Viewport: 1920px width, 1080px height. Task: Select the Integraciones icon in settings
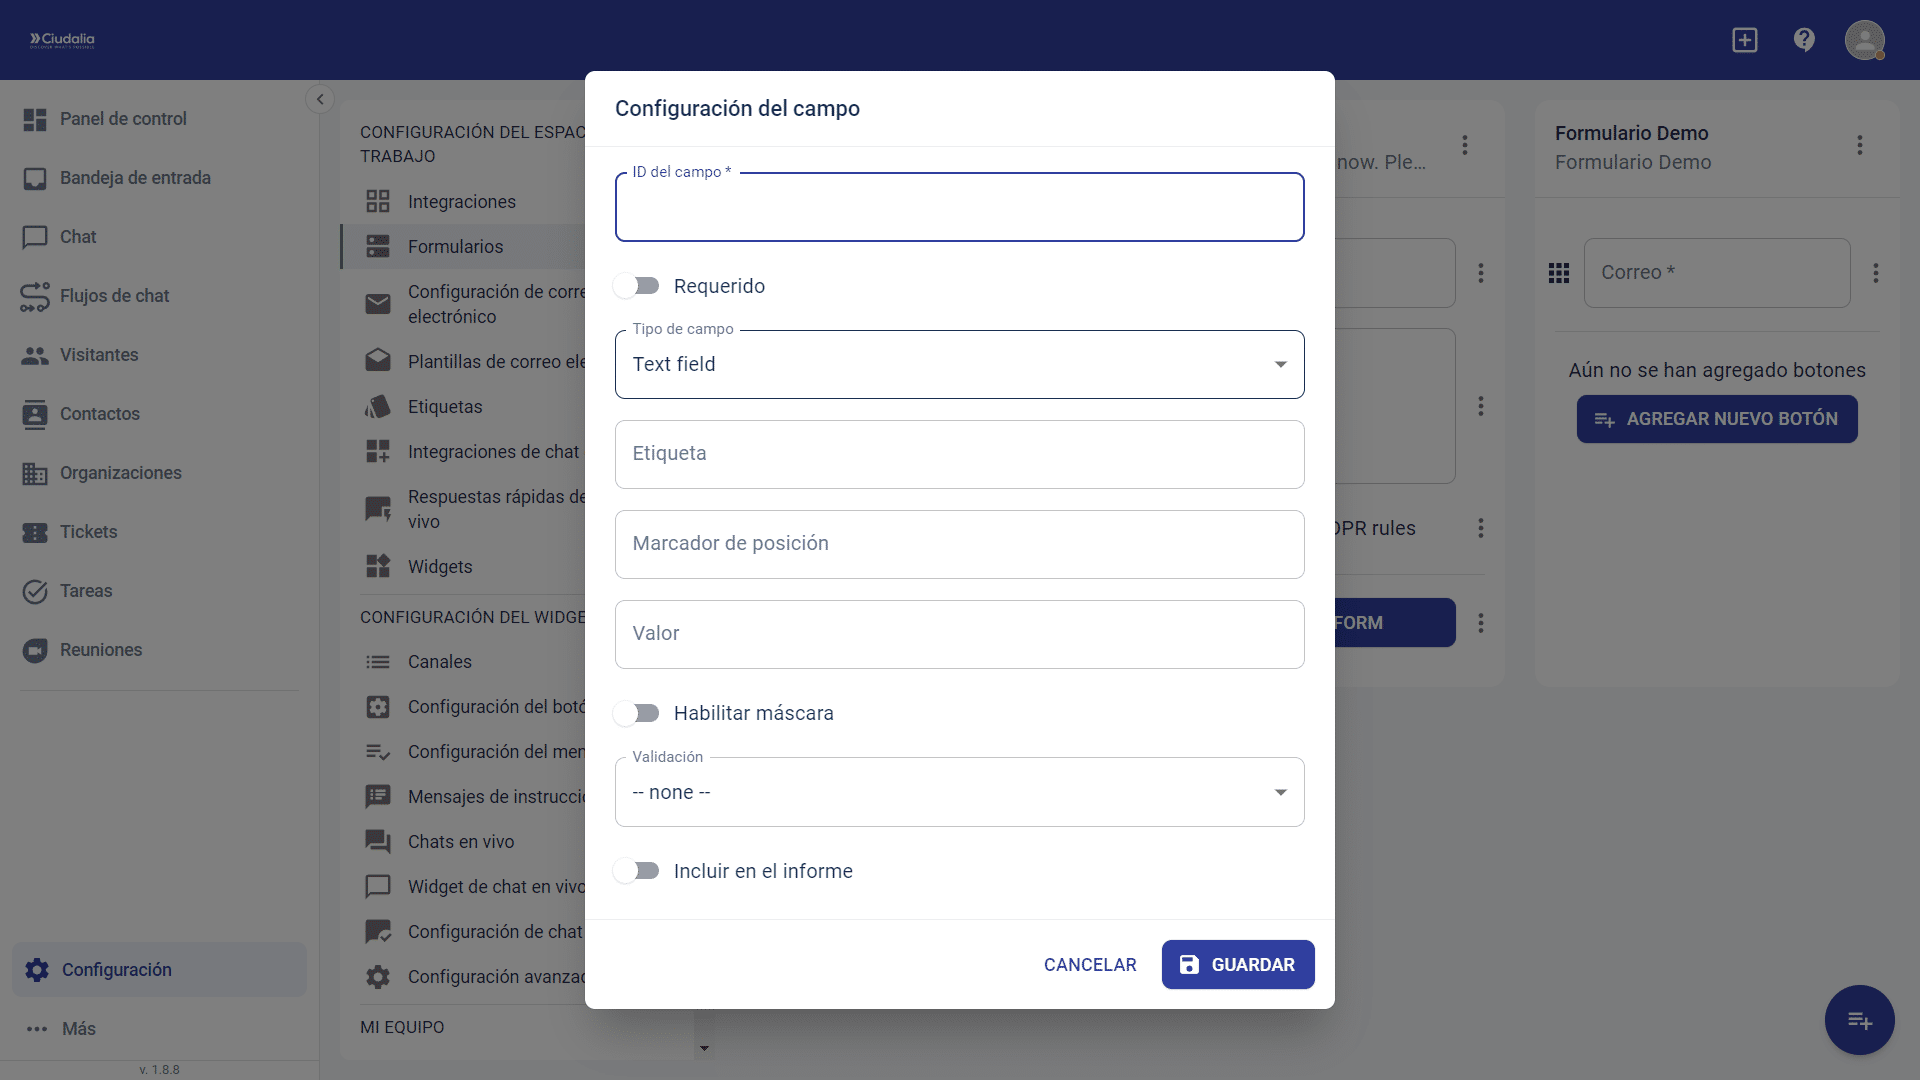(378, 200)
